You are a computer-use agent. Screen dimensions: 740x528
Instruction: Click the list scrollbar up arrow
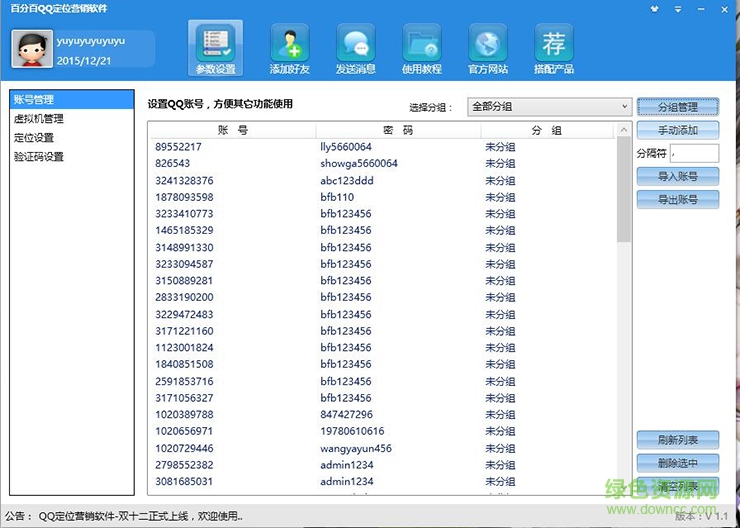pyautogui.click(x=623, y=130)
